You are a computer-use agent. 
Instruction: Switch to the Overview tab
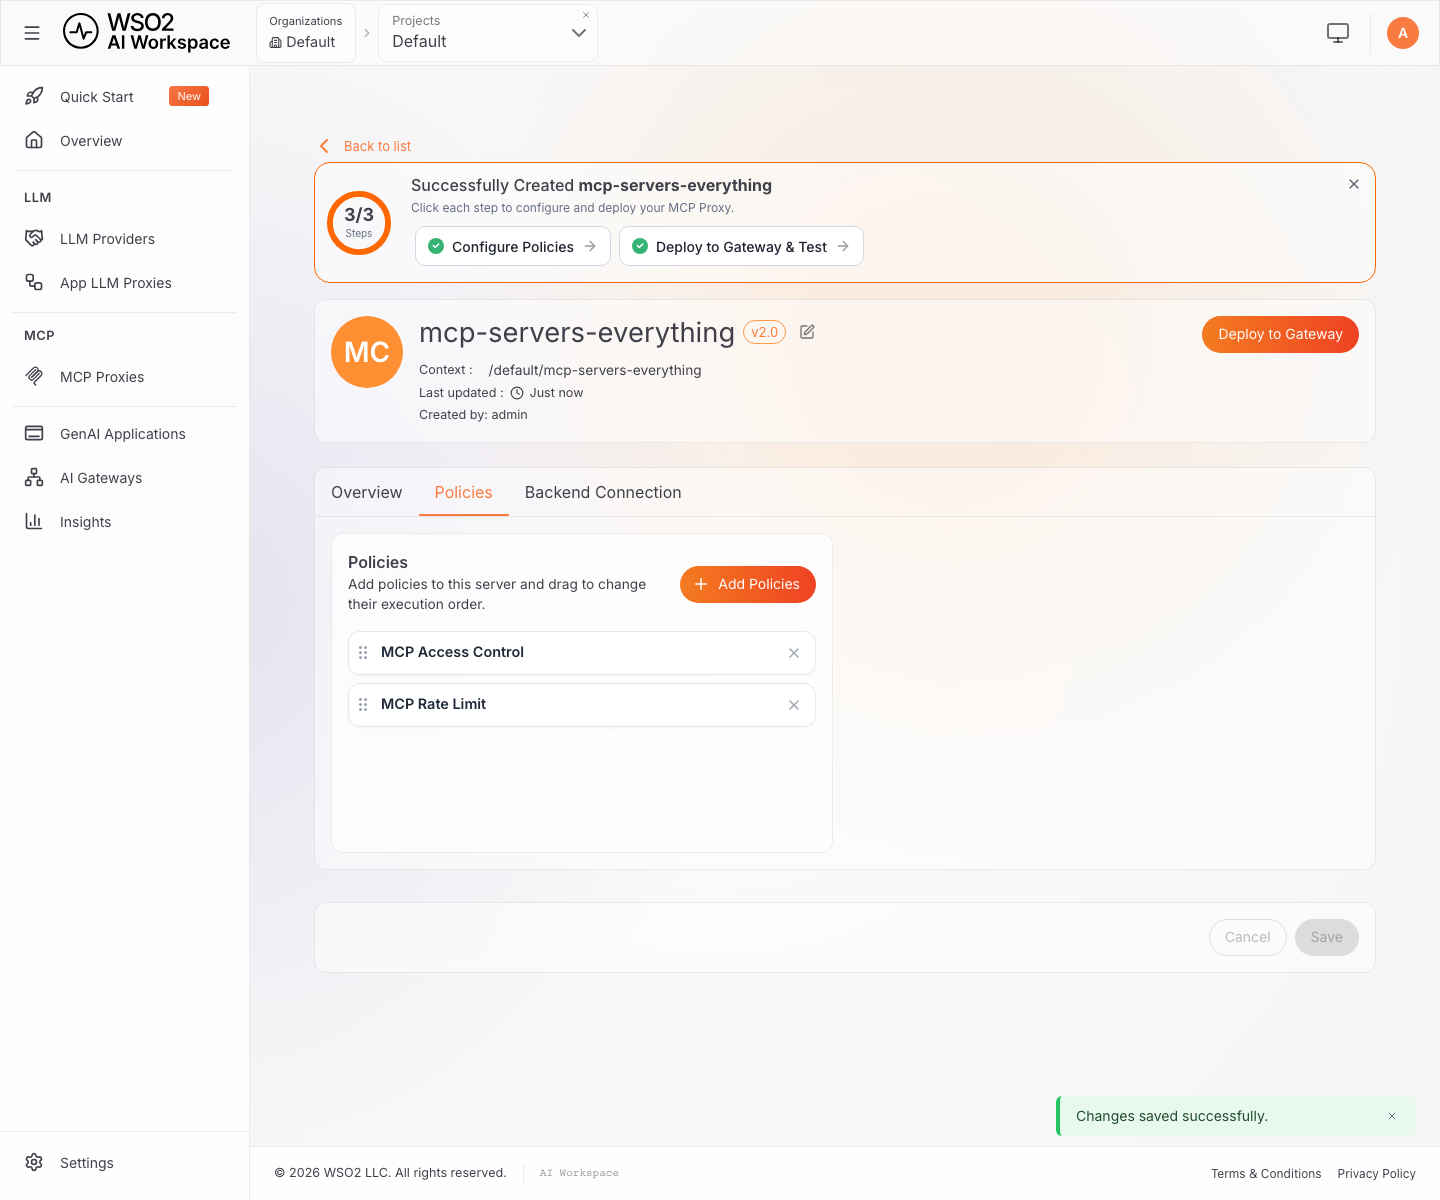click(x=367, y=492)
